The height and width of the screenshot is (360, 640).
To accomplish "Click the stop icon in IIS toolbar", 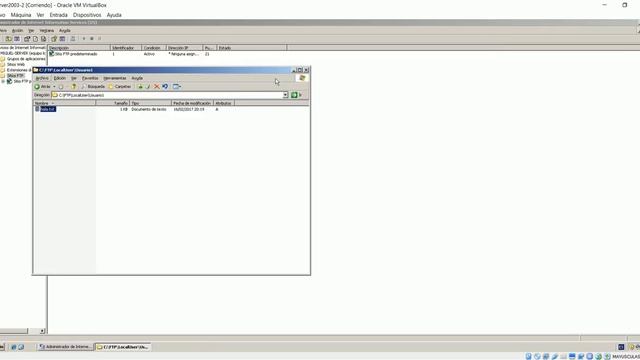I will pyautogui.click(x=92, y=39).
